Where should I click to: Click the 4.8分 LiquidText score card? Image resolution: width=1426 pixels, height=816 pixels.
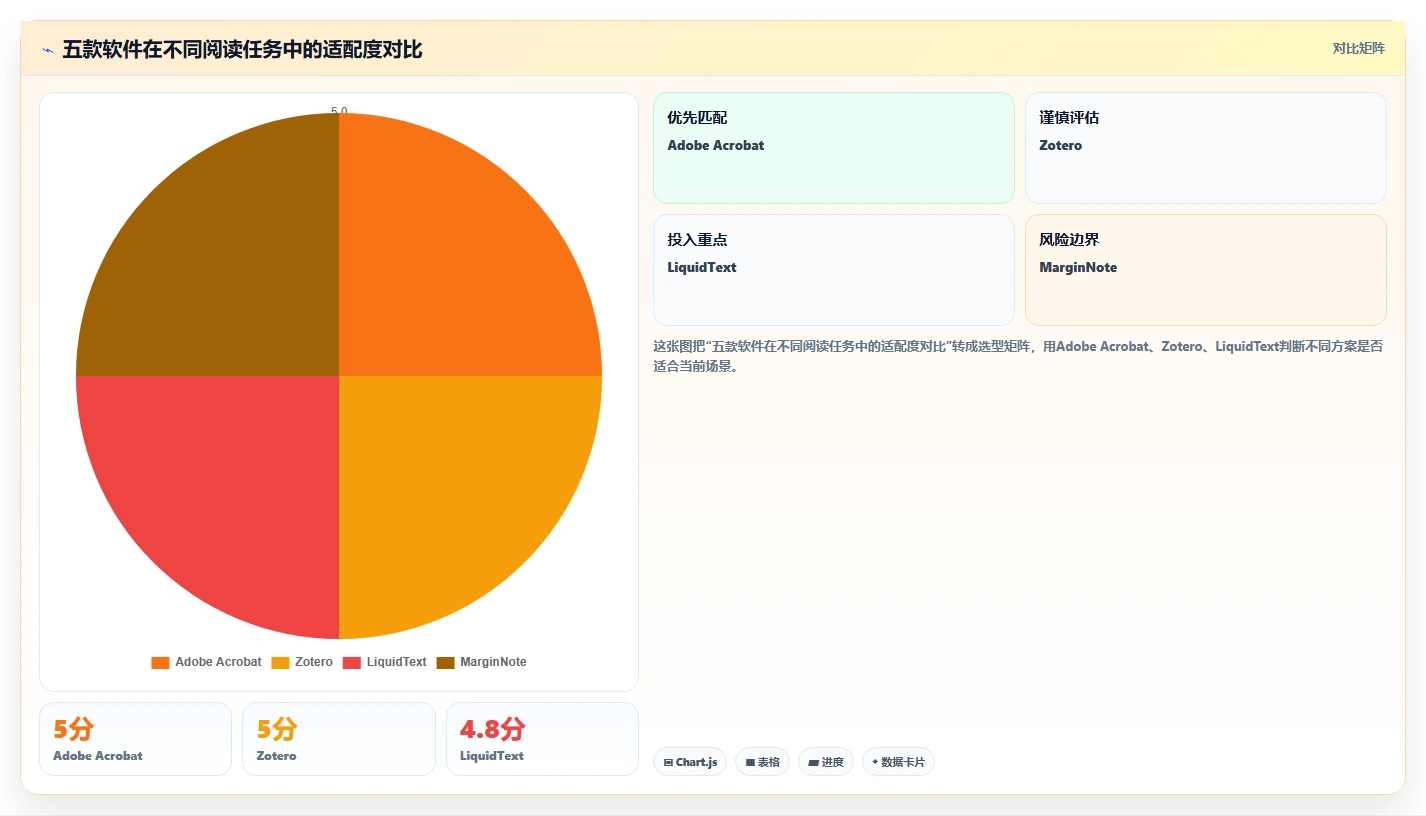(542, 739)
